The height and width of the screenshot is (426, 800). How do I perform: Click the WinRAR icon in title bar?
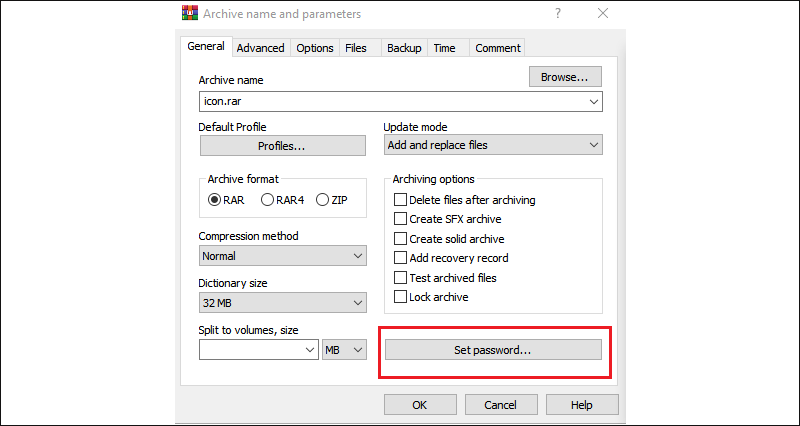click(x=189, y=12)
